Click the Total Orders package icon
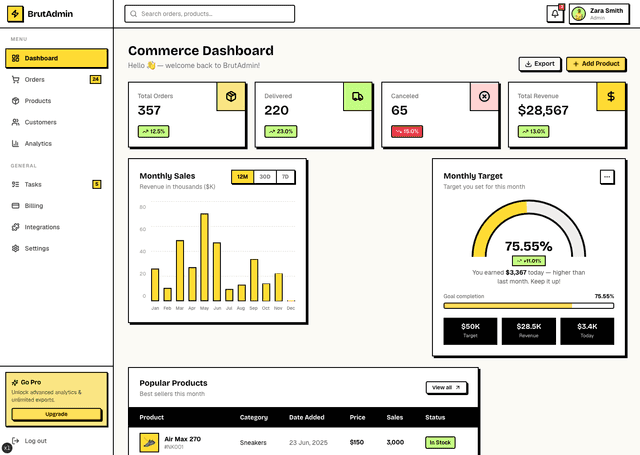640x455 pixels. pyautogui.click(x=231, y=97)
